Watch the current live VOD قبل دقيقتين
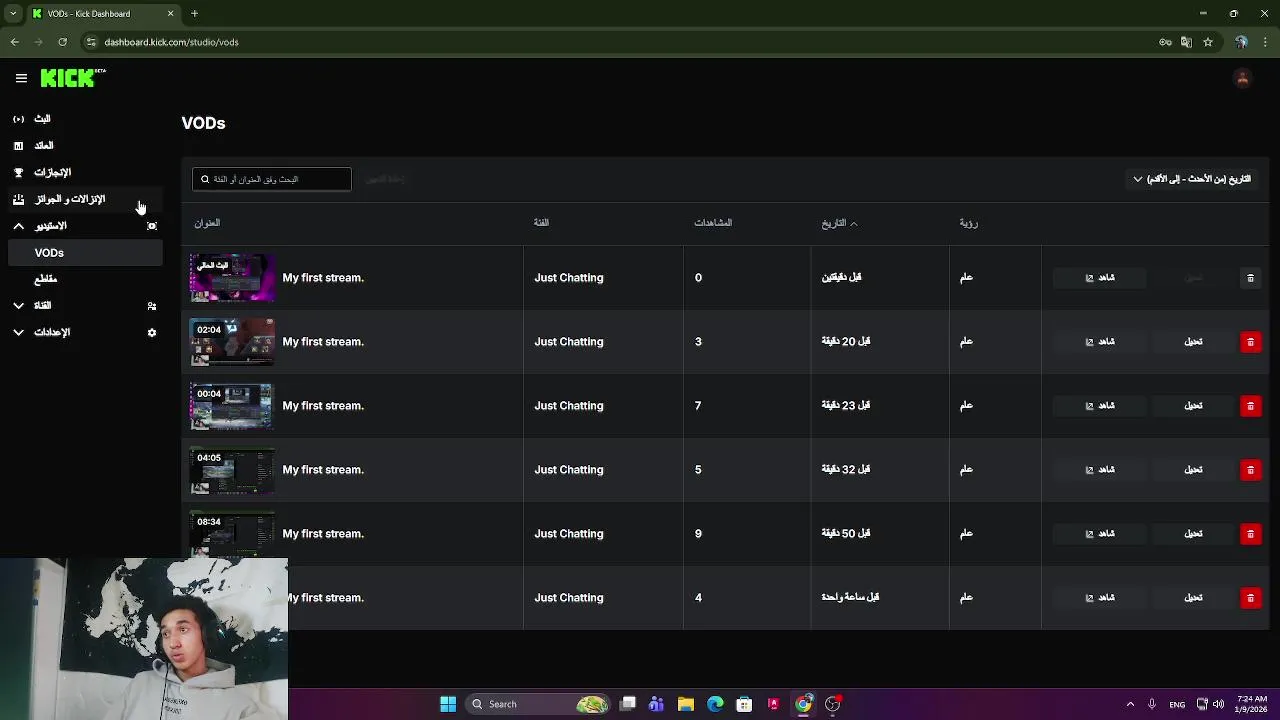 pyautogui.click(x=1099, y=278)
